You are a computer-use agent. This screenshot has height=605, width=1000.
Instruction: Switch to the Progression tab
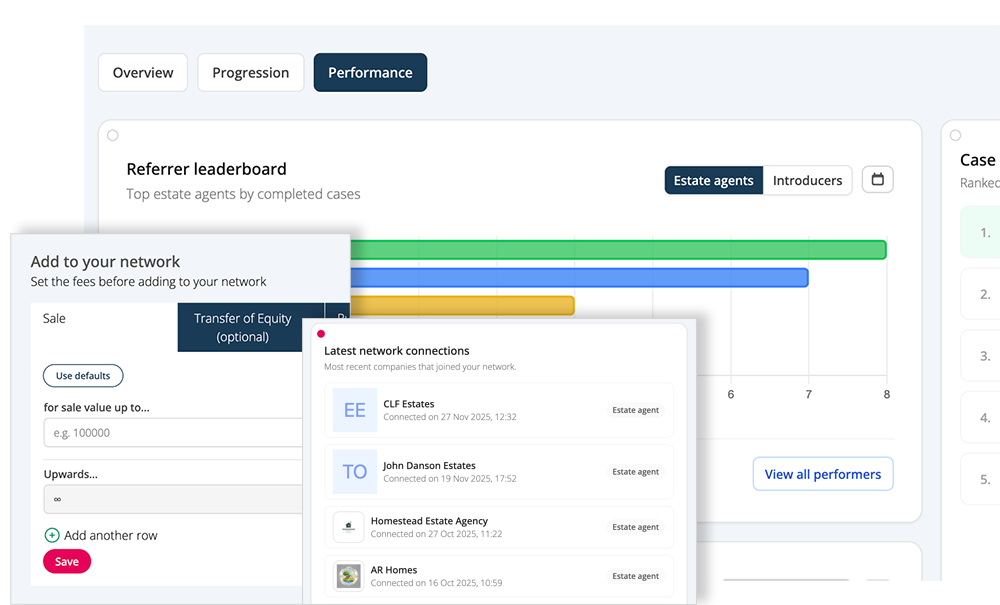[x=250, y=73]
